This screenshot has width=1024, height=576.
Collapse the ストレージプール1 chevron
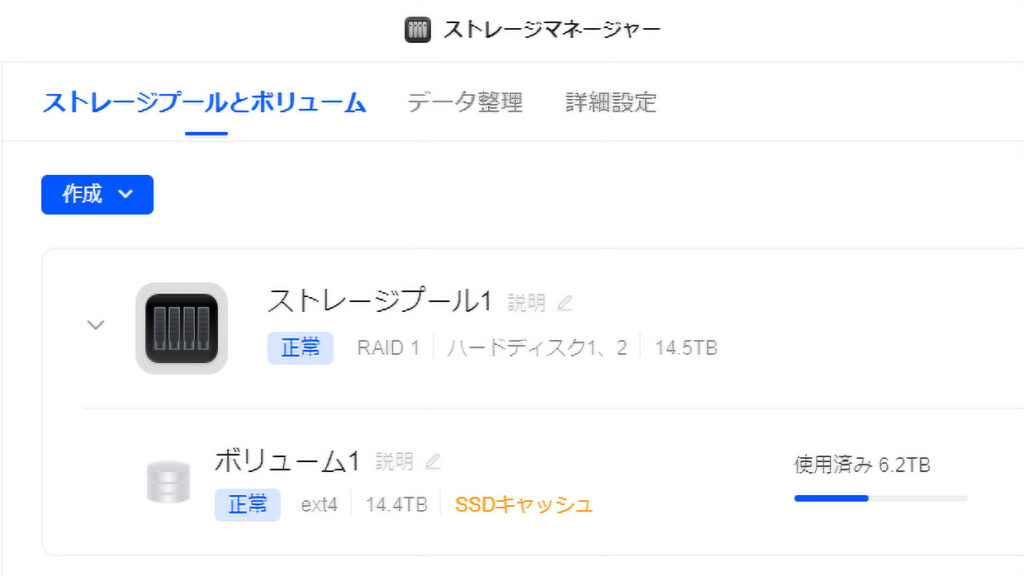click(96, 325)
